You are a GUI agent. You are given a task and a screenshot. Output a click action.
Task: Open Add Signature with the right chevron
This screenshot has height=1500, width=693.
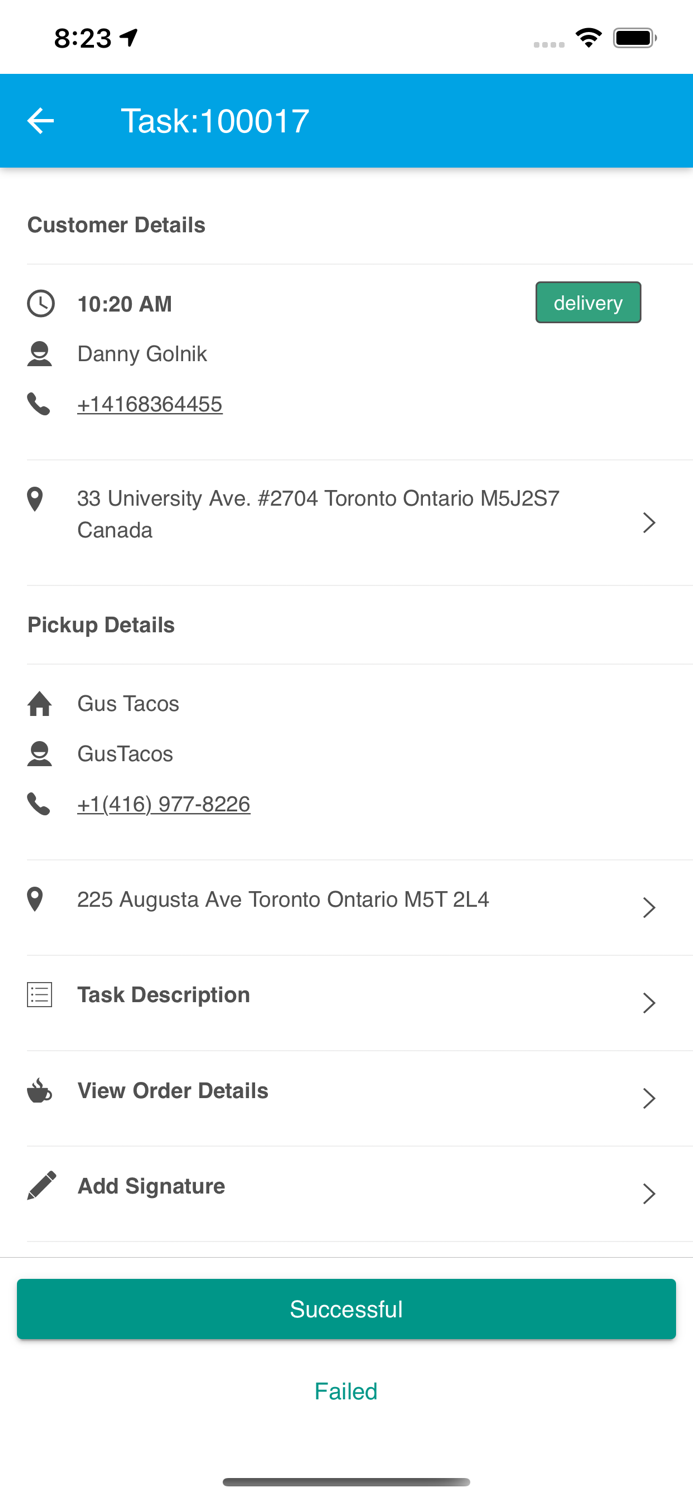coord(649,1193)
